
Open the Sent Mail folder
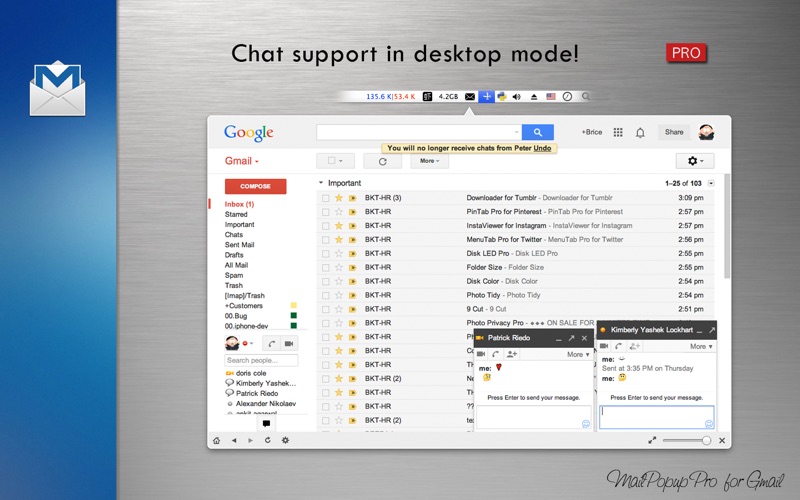[x=239, y=245]
